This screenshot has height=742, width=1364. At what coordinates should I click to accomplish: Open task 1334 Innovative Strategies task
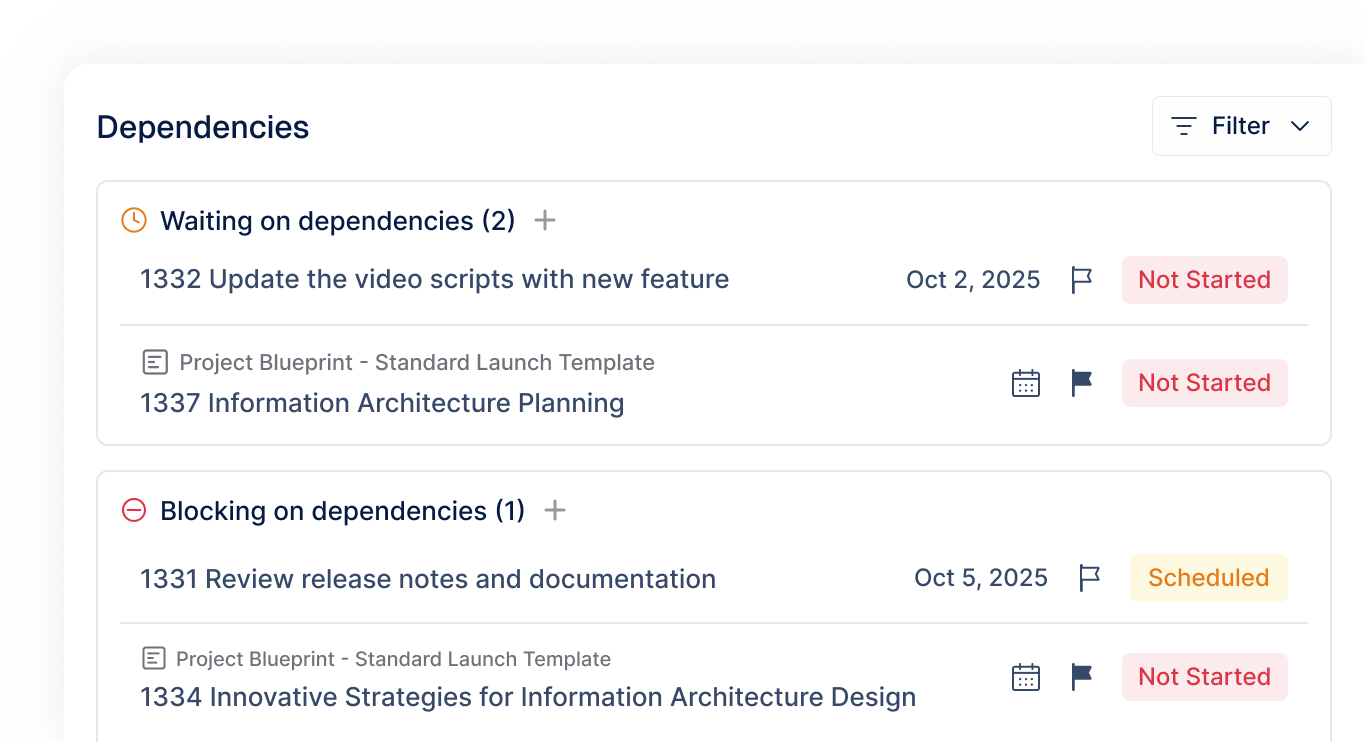coord(528,697)
